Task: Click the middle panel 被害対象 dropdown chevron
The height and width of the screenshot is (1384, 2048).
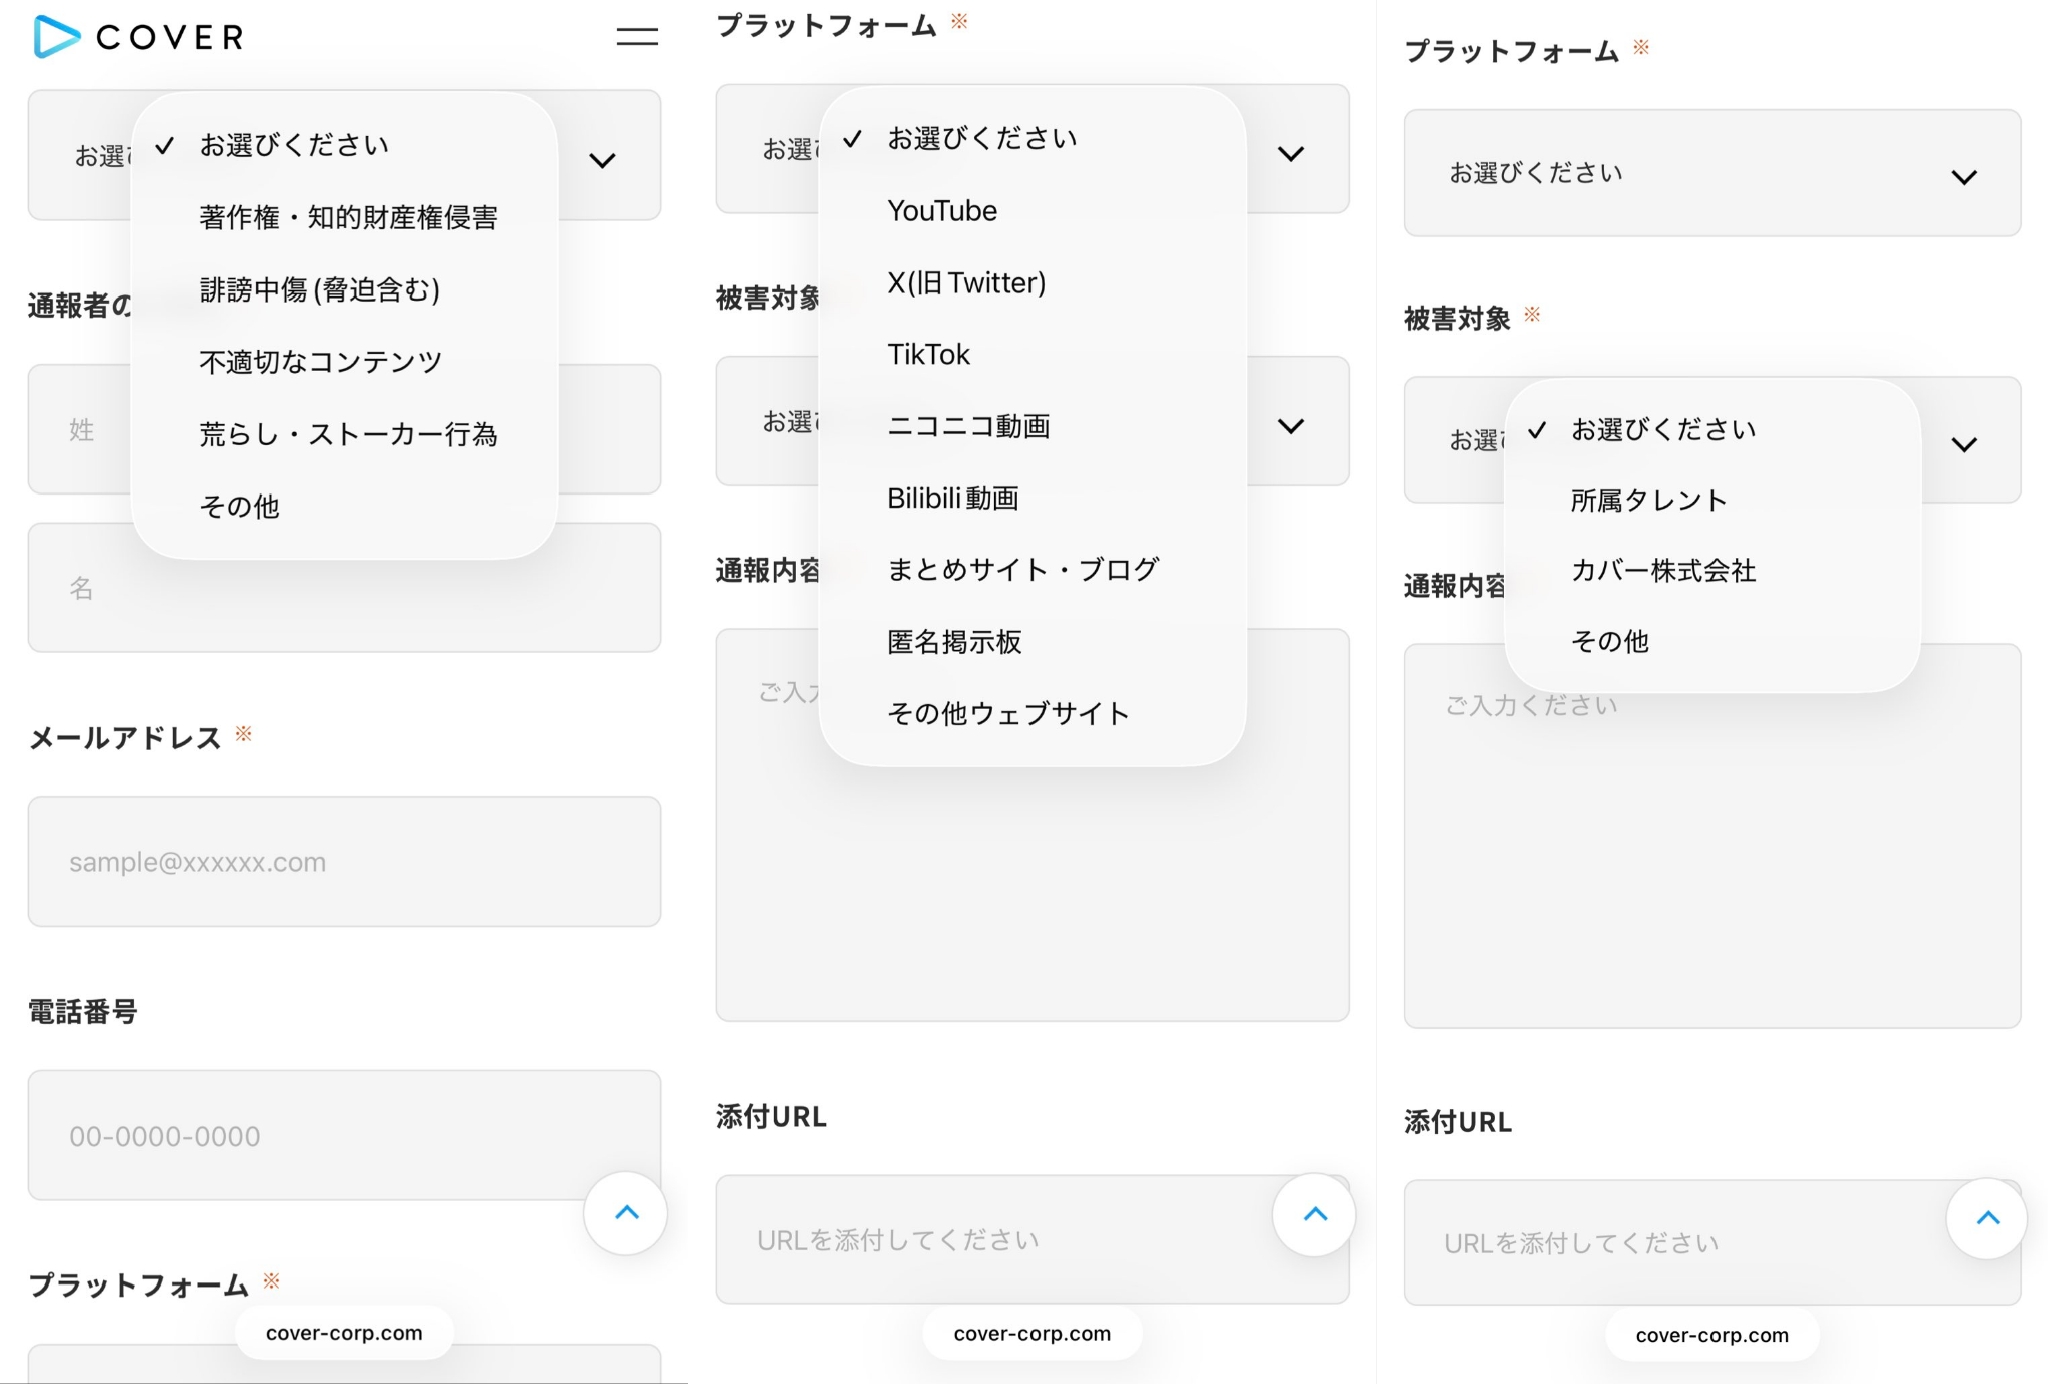Action: (x=1291, y=427)
